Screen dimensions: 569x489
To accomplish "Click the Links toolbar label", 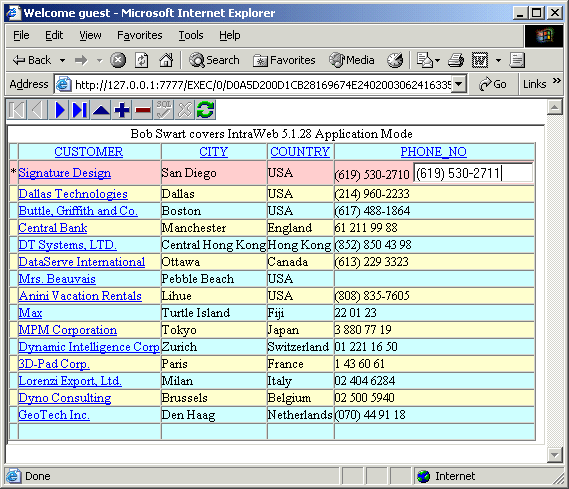I will click(x=534, y=84).
